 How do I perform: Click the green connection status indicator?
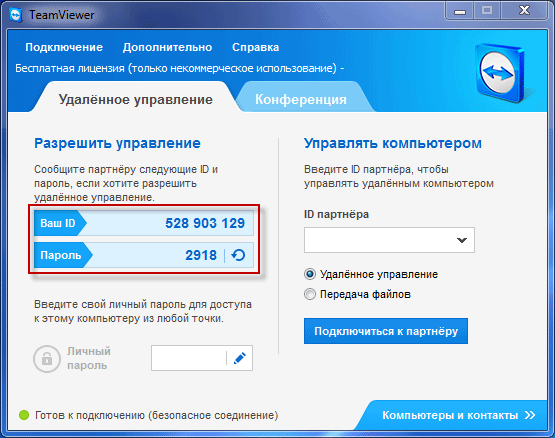24,415
